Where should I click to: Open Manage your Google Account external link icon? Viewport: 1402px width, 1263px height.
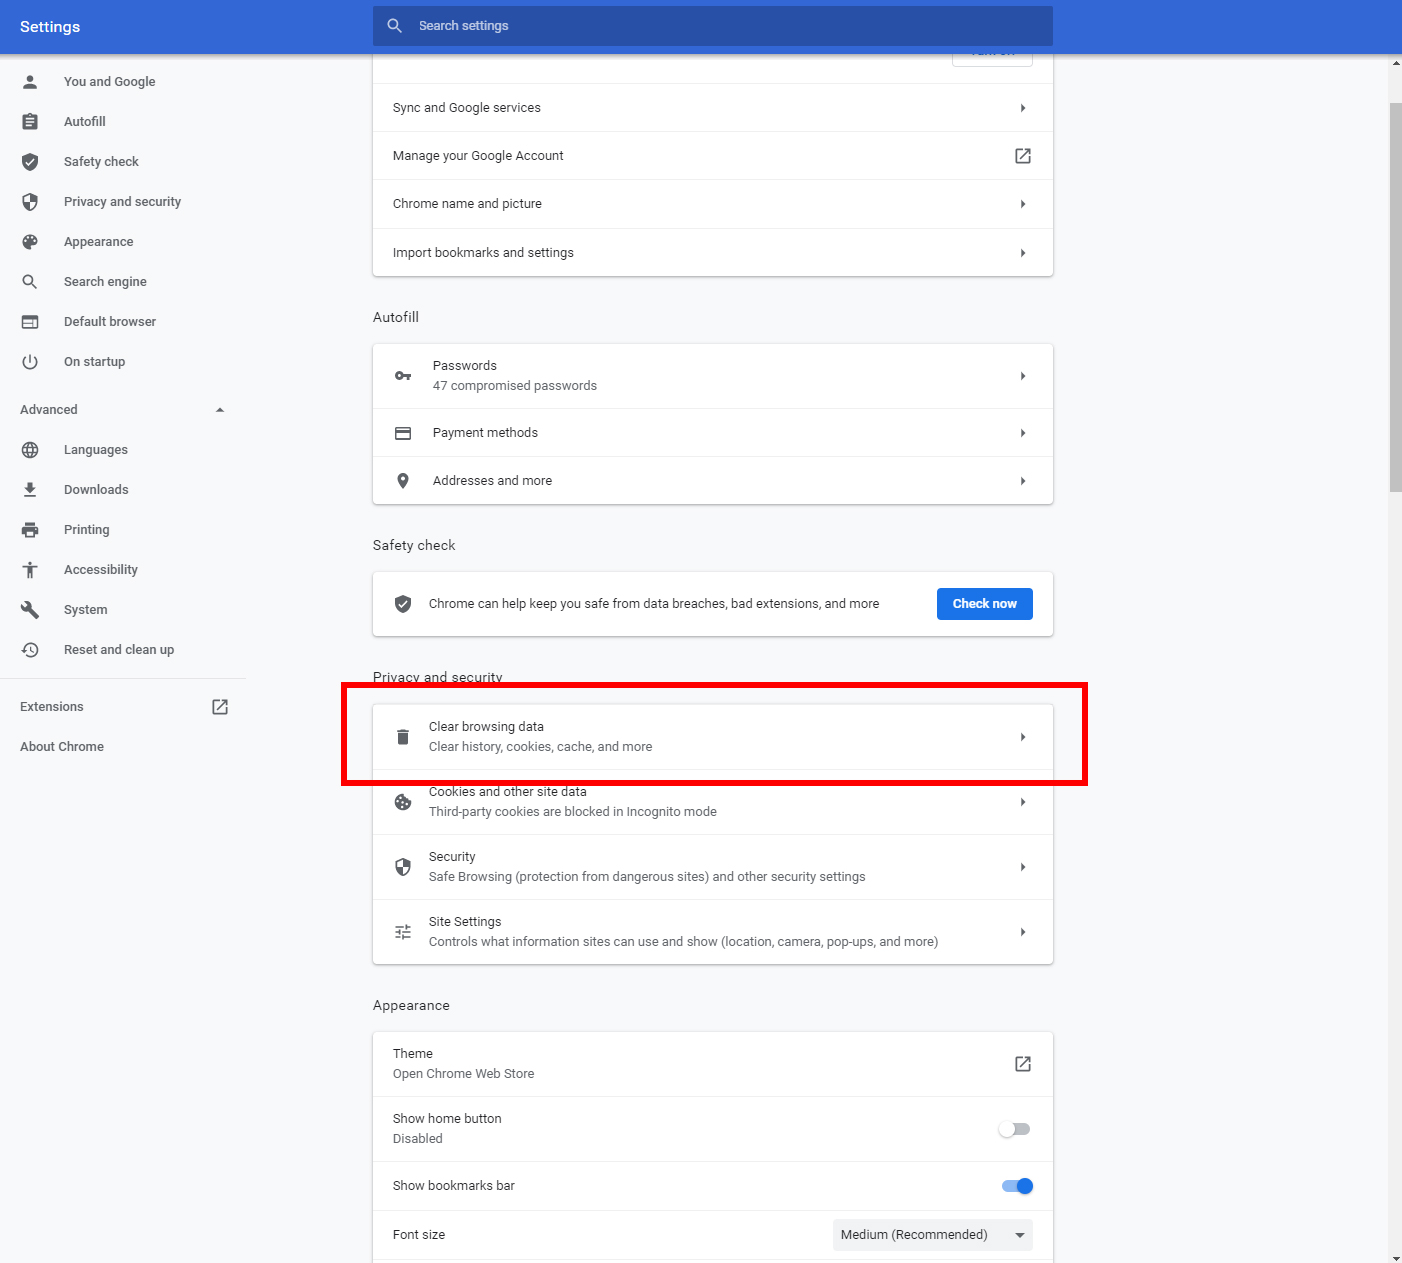[1022, 156]
